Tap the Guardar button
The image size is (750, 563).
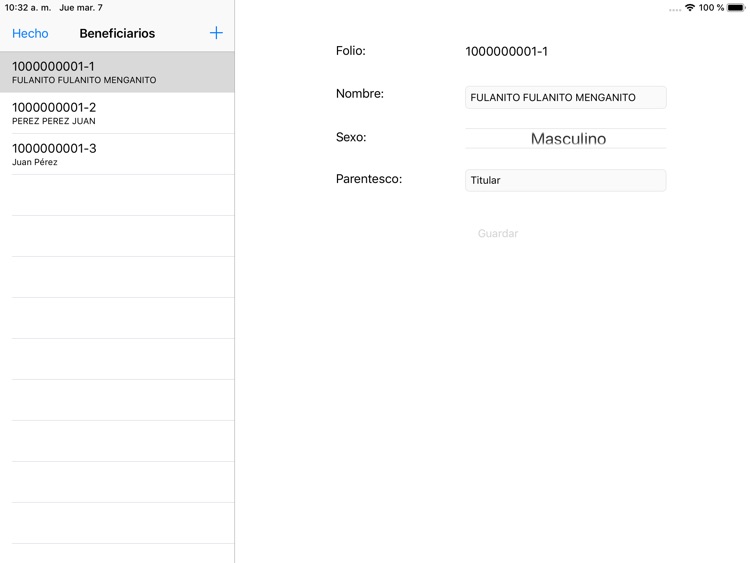click(498, 233)
